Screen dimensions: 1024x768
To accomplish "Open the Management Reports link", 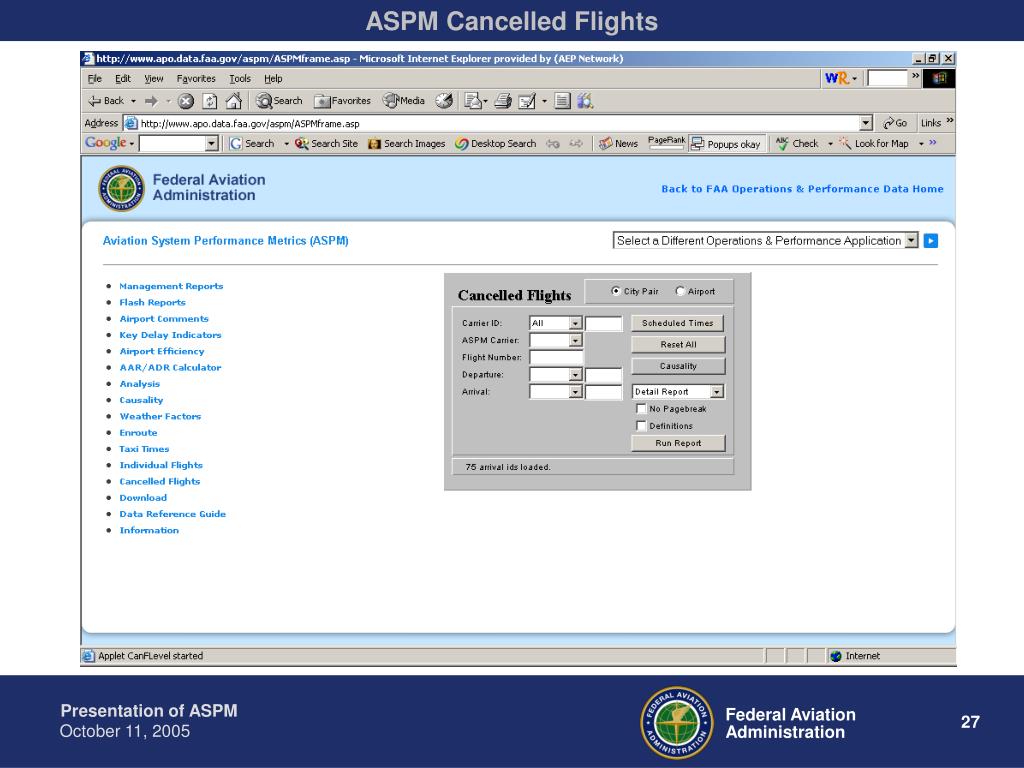I will (x=171, y=286).
